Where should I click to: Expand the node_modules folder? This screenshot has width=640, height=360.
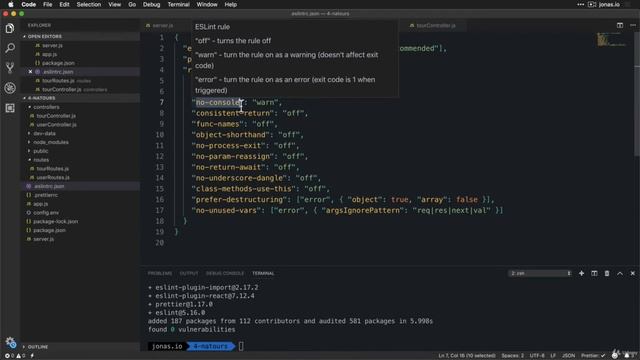51,142
